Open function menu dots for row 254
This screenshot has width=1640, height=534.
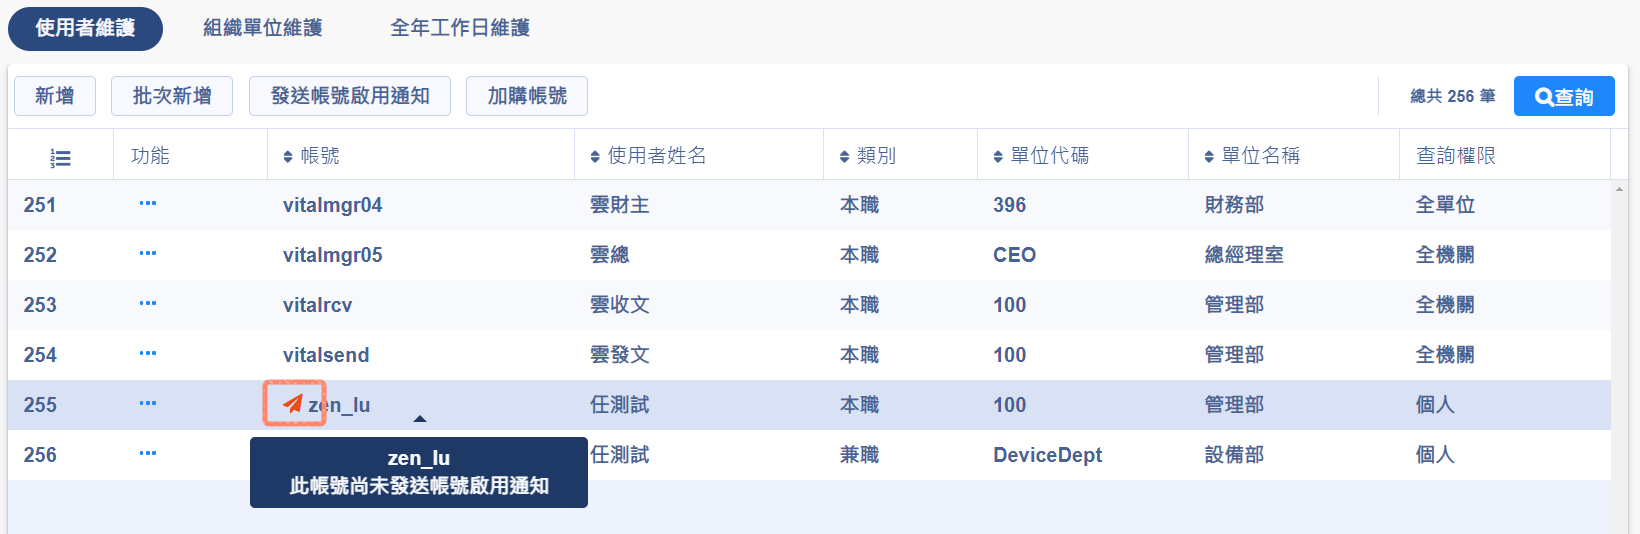pyautogui.click(x=148, y=354)
